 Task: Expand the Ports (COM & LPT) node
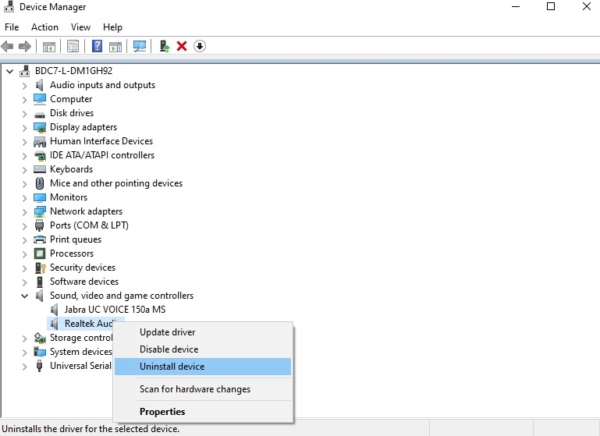pos(24,226)
